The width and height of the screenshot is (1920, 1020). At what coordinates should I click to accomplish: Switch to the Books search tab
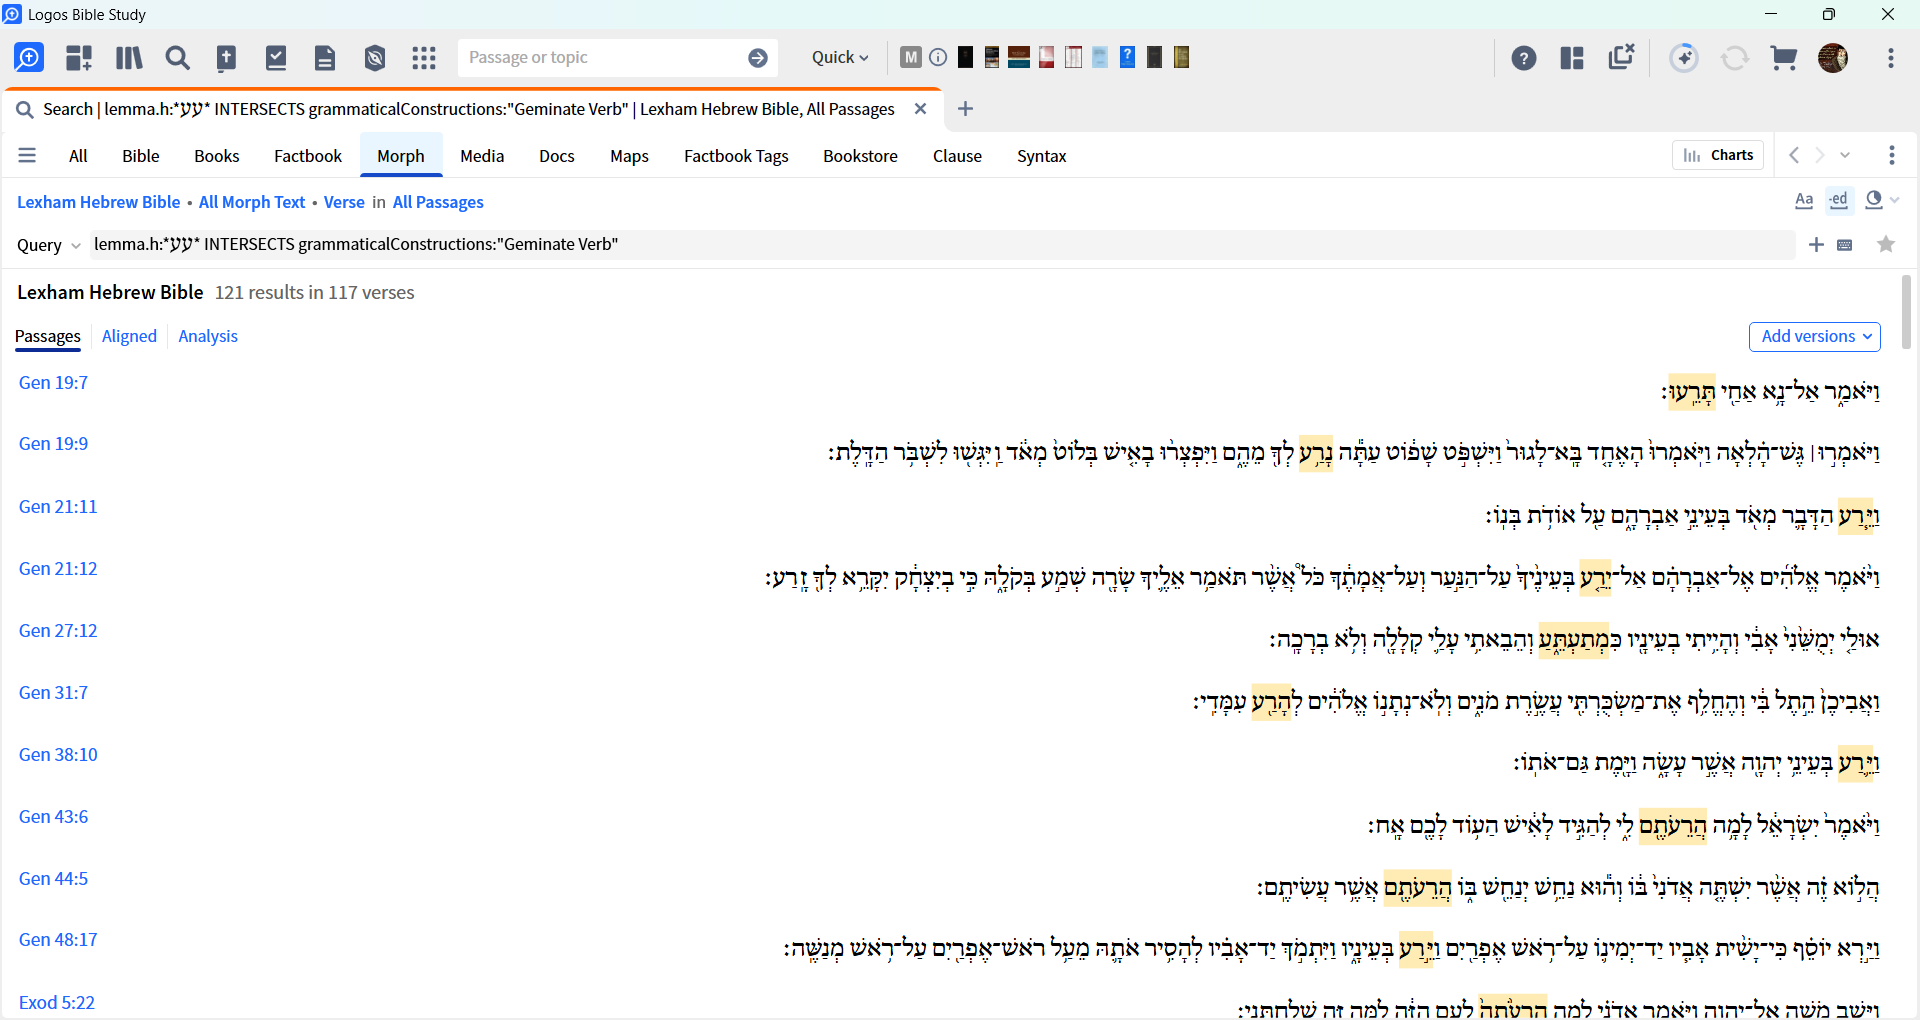[x=217, y=156]
